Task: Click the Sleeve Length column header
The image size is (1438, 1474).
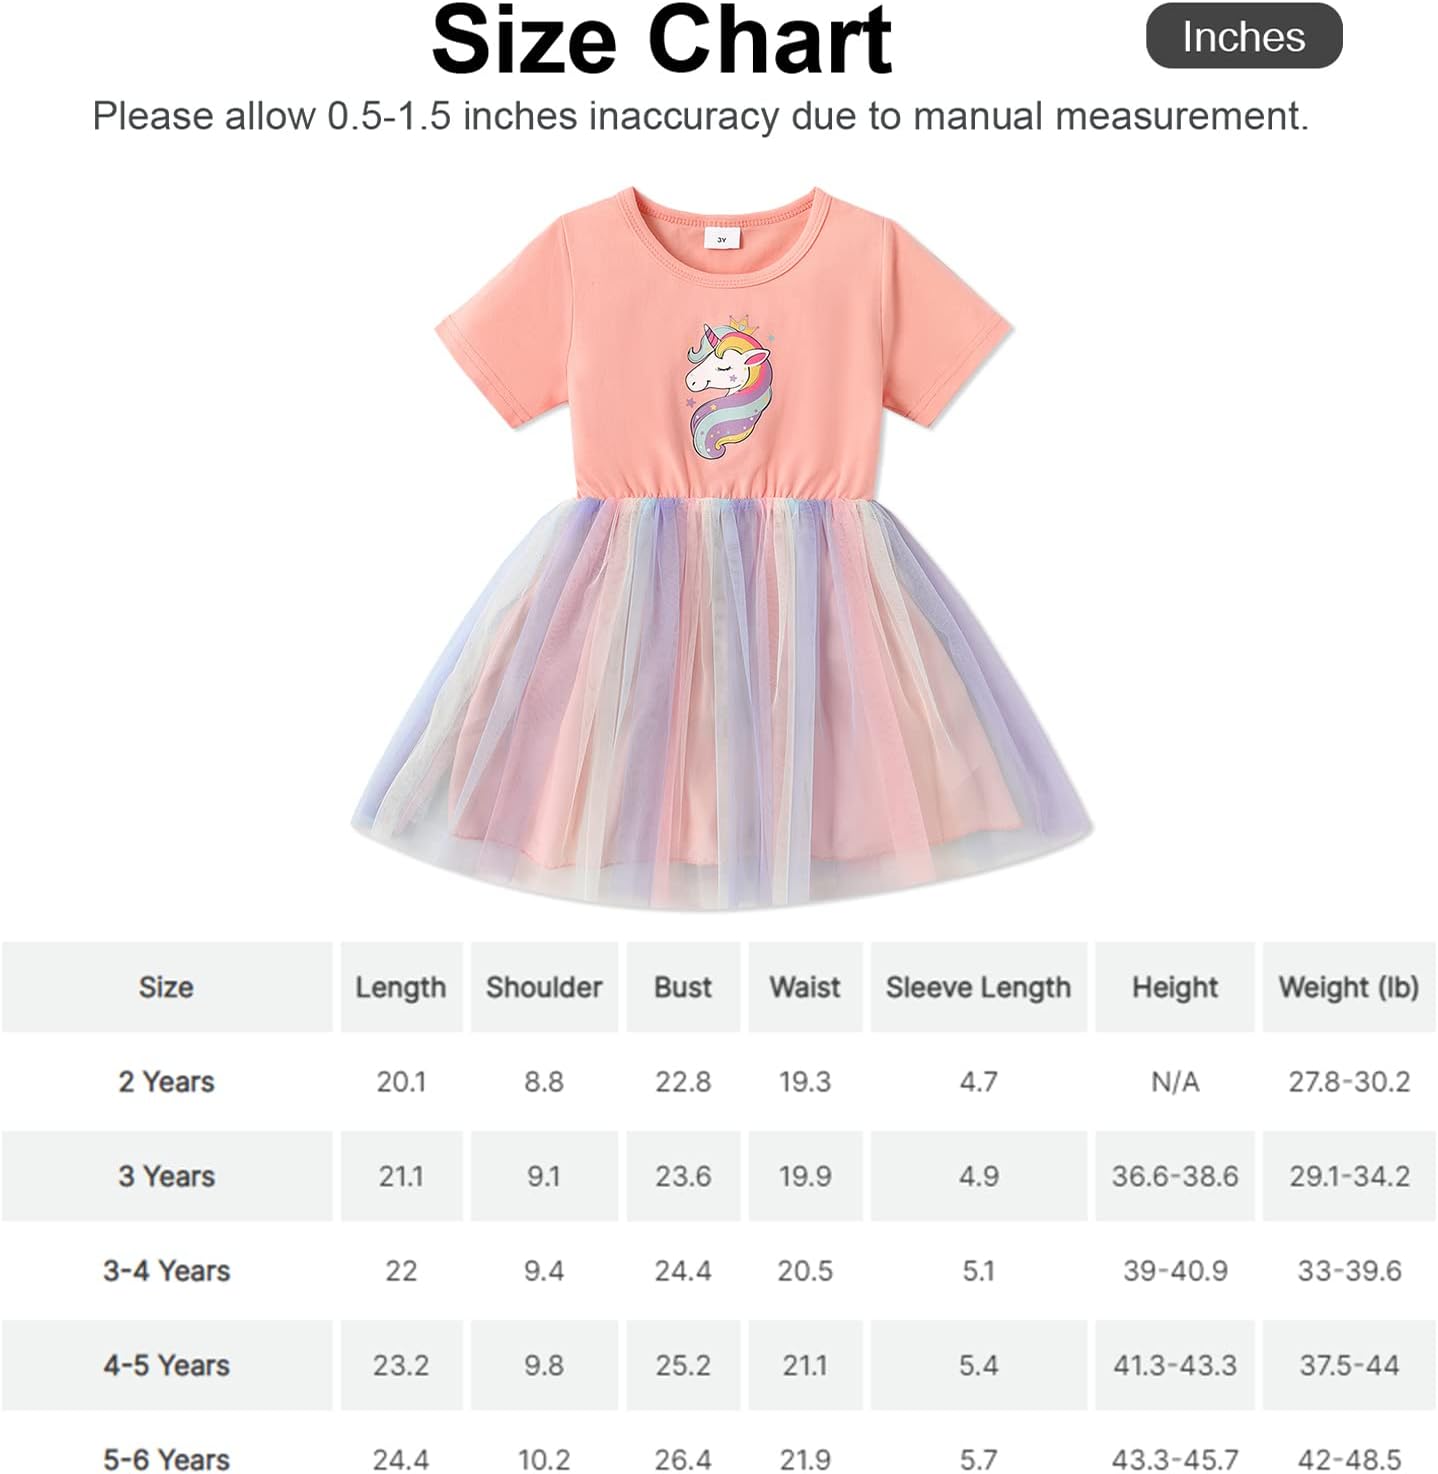Action: (x=978, y=987)
